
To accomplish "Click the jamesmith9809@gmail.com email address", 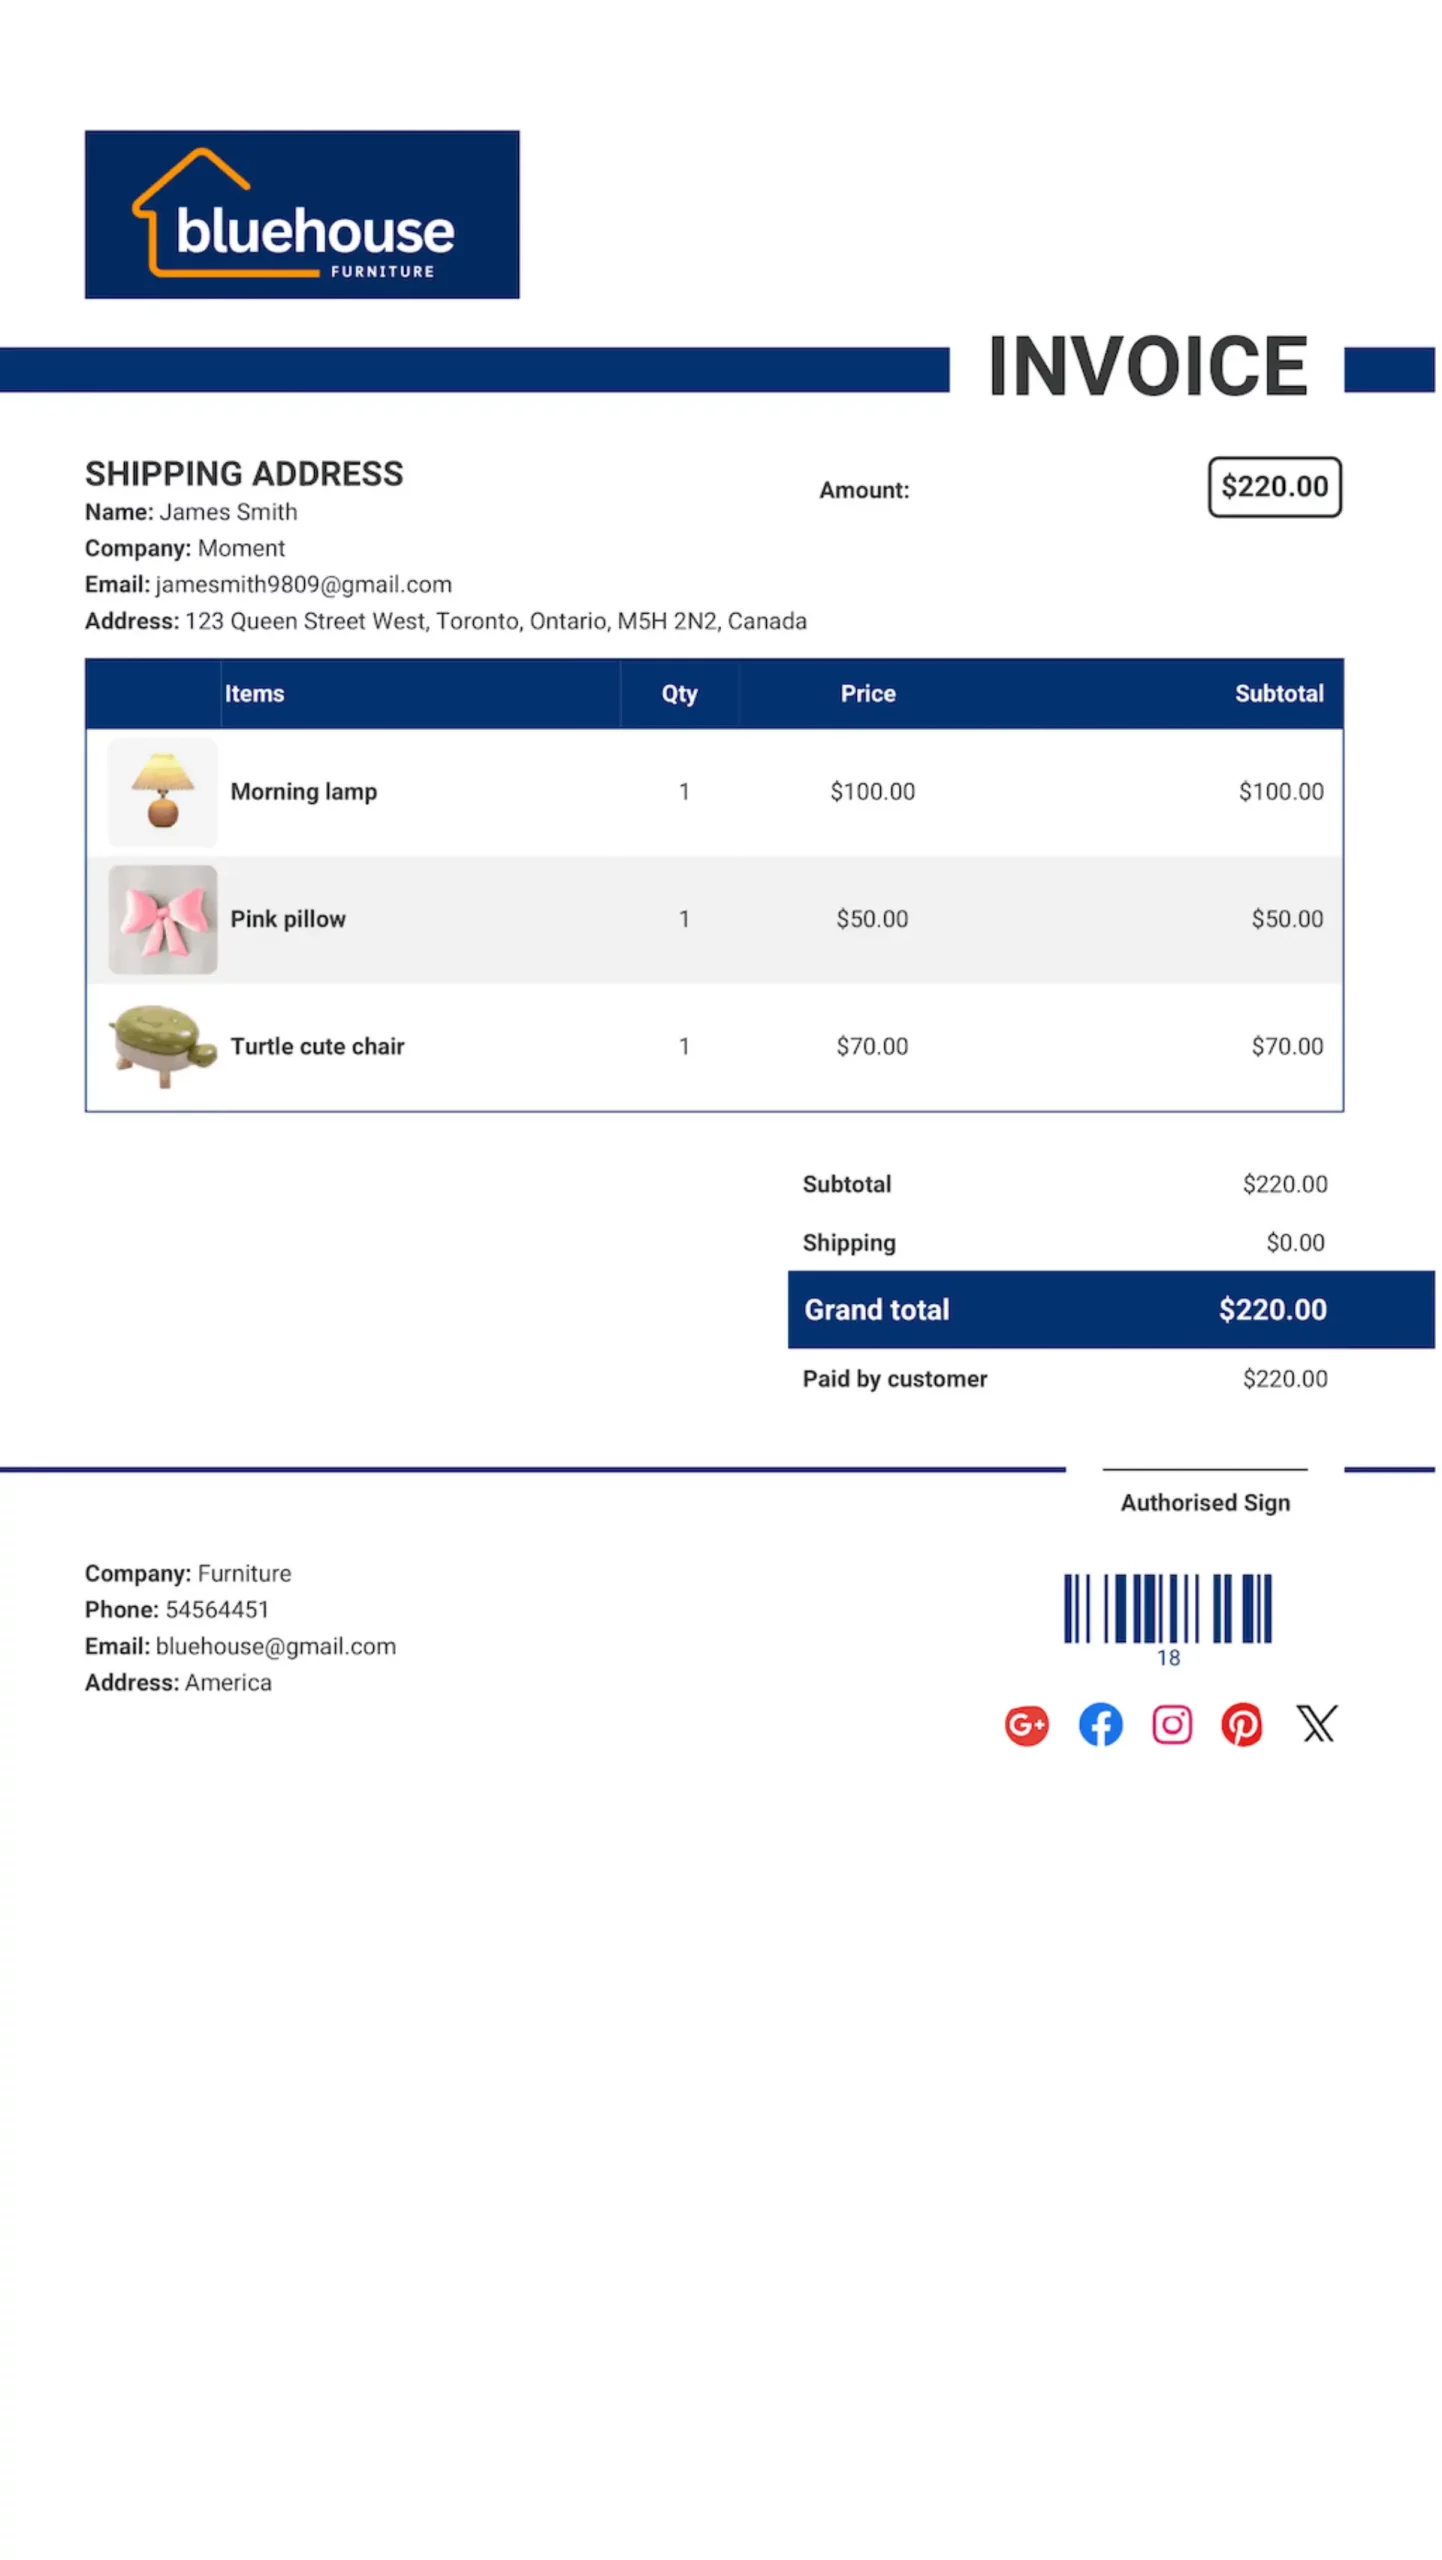I will [x=303, y=585].
